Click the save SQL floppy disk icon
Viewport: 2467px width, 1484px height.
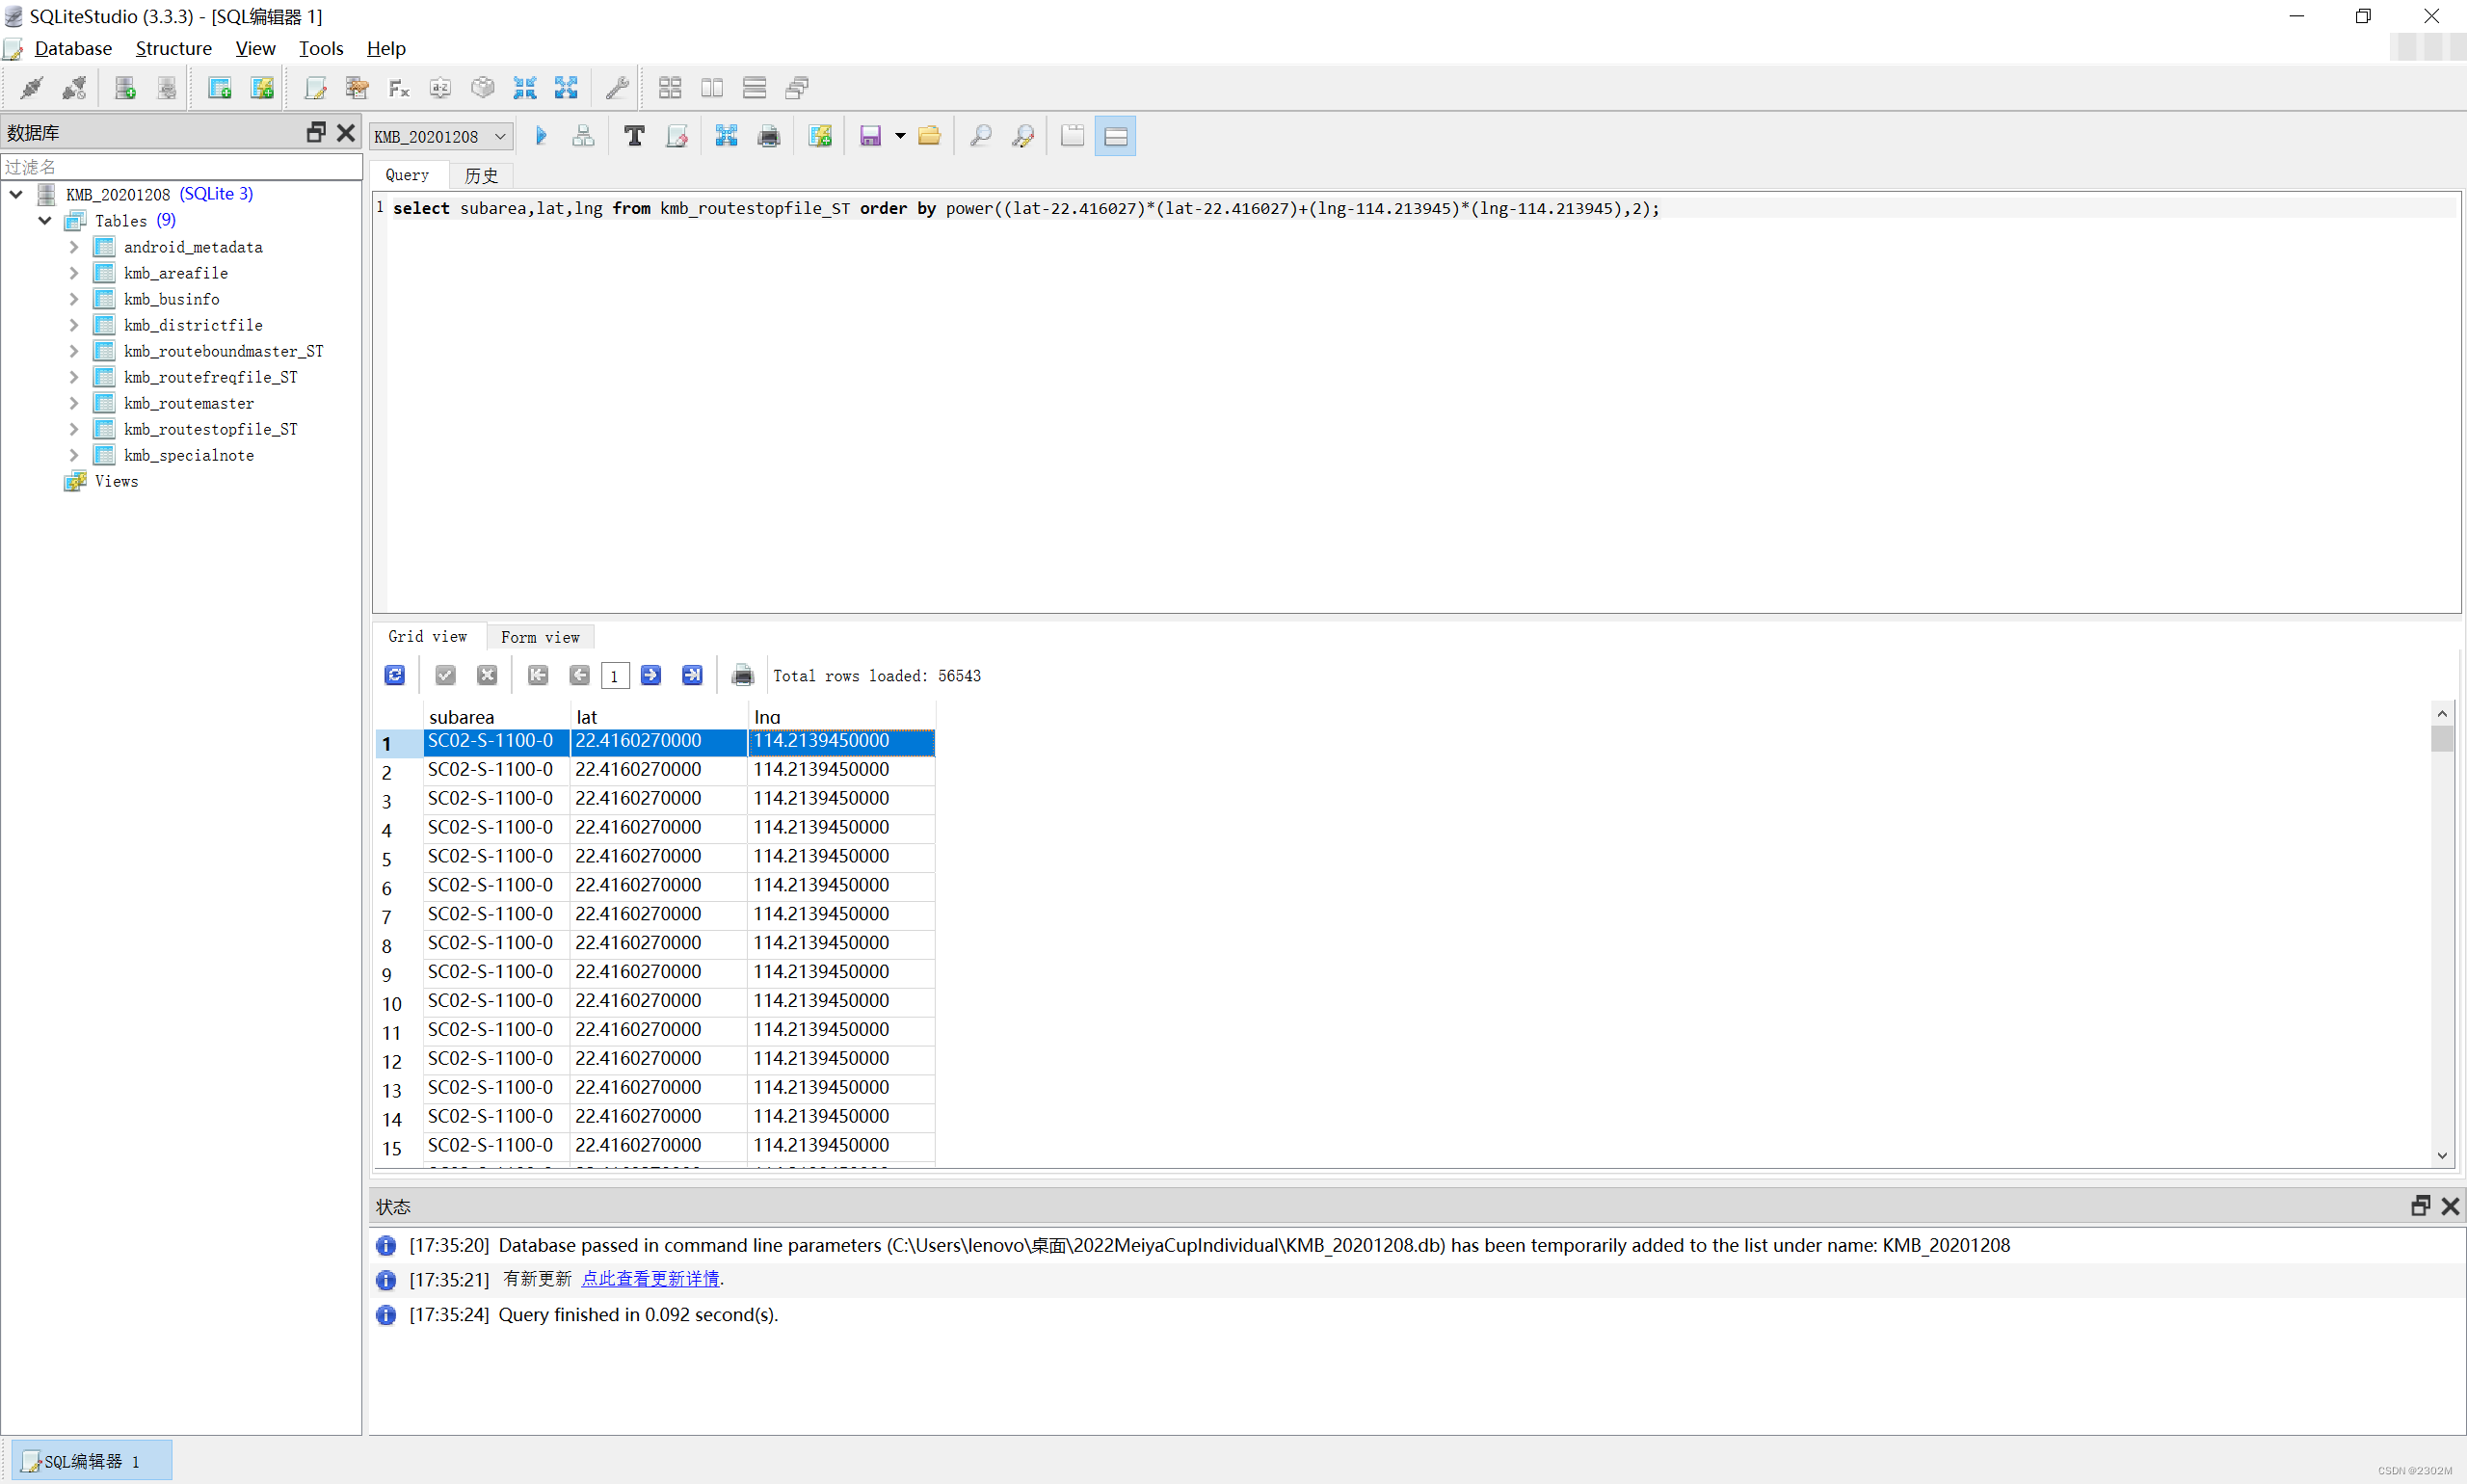pyautogui.click(x=870, y=136)
